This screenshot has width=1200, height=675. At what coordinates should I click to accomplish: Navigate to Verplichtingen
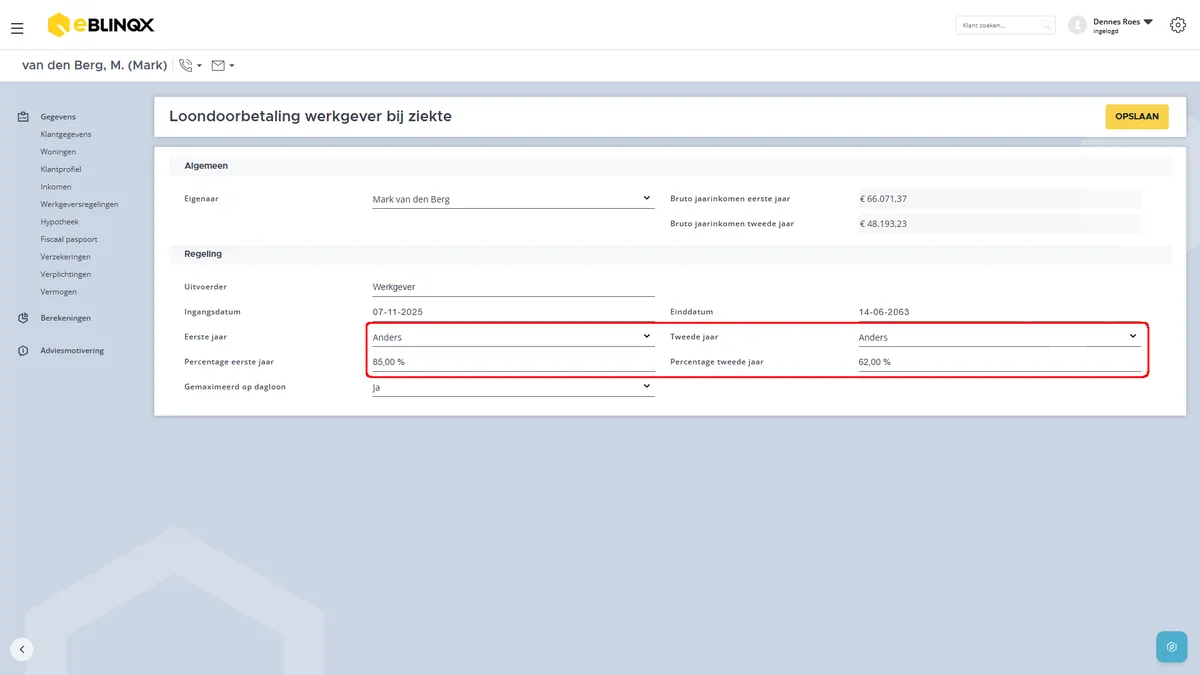(x=65, y=274)
